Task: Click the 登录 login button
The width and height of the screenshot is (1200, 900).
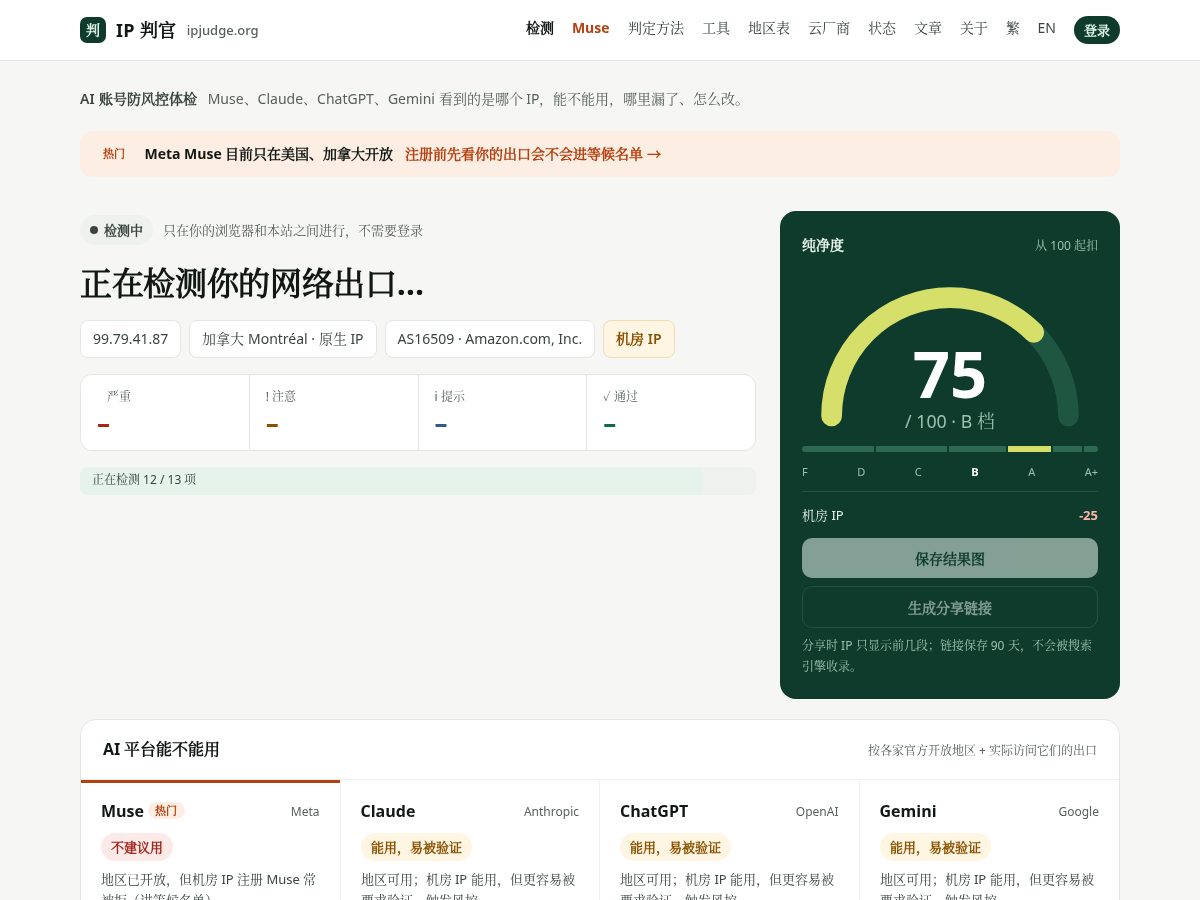Action: [x=1097, y=30]
